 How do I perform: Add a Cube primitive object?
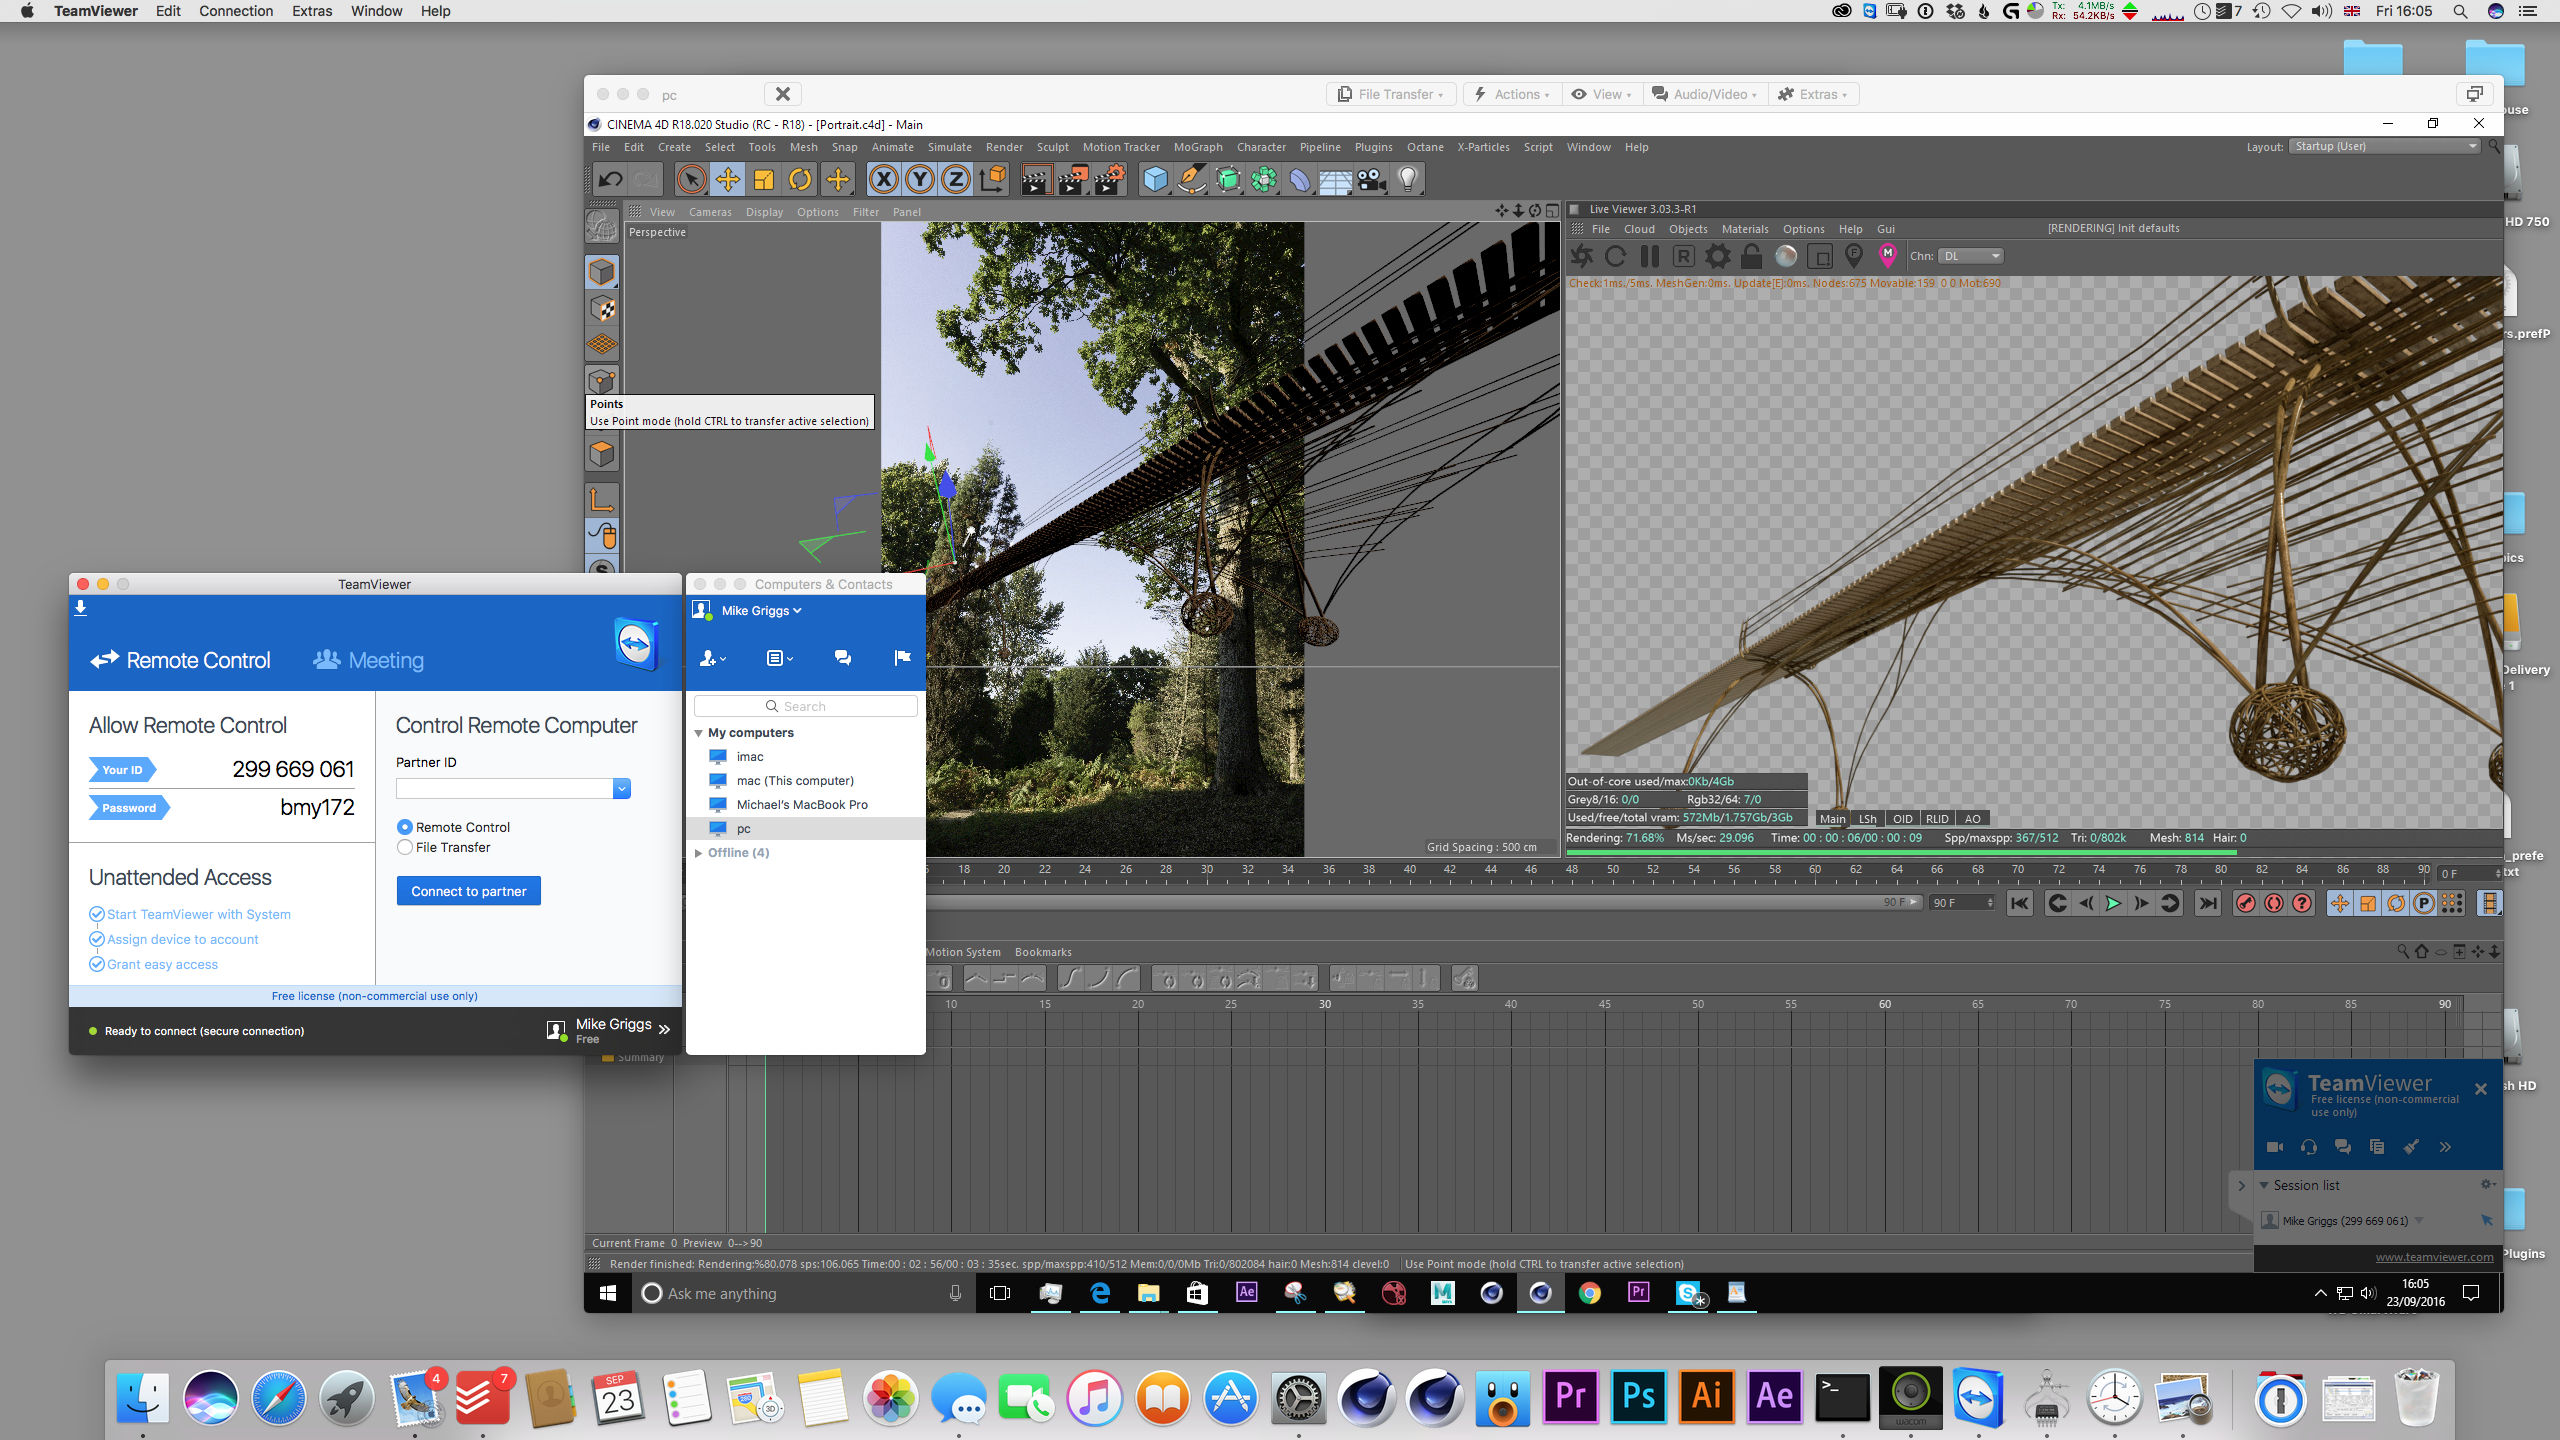(x=1155, y=180)
